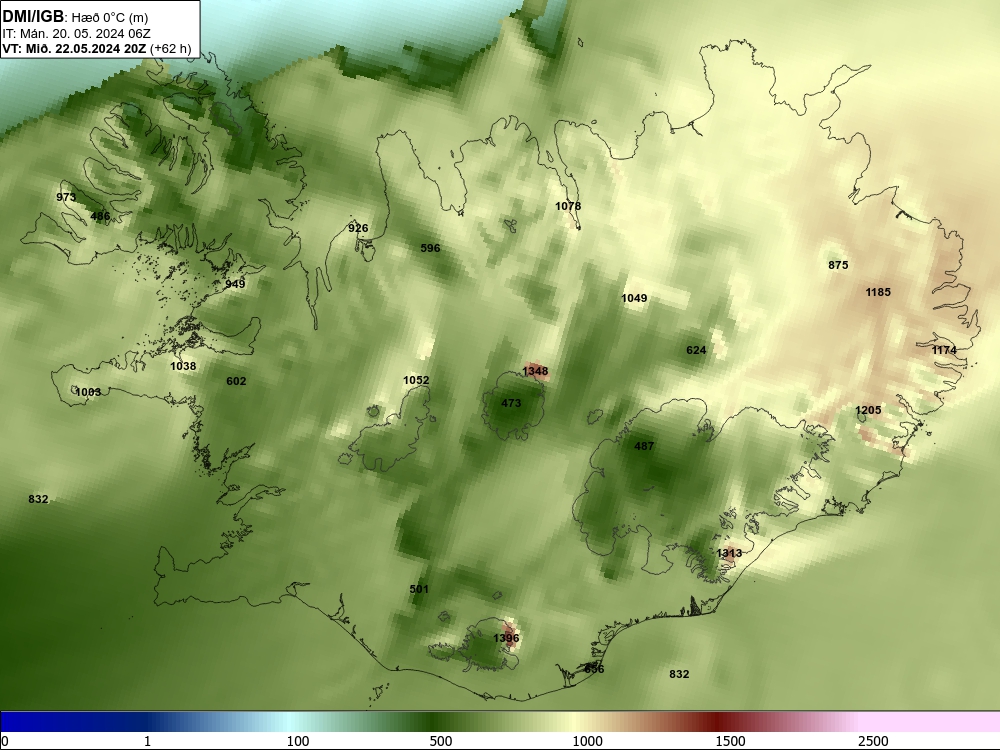Click the 973 height label
Viewport: 1000px width, 750px height.
click(66, 197)
